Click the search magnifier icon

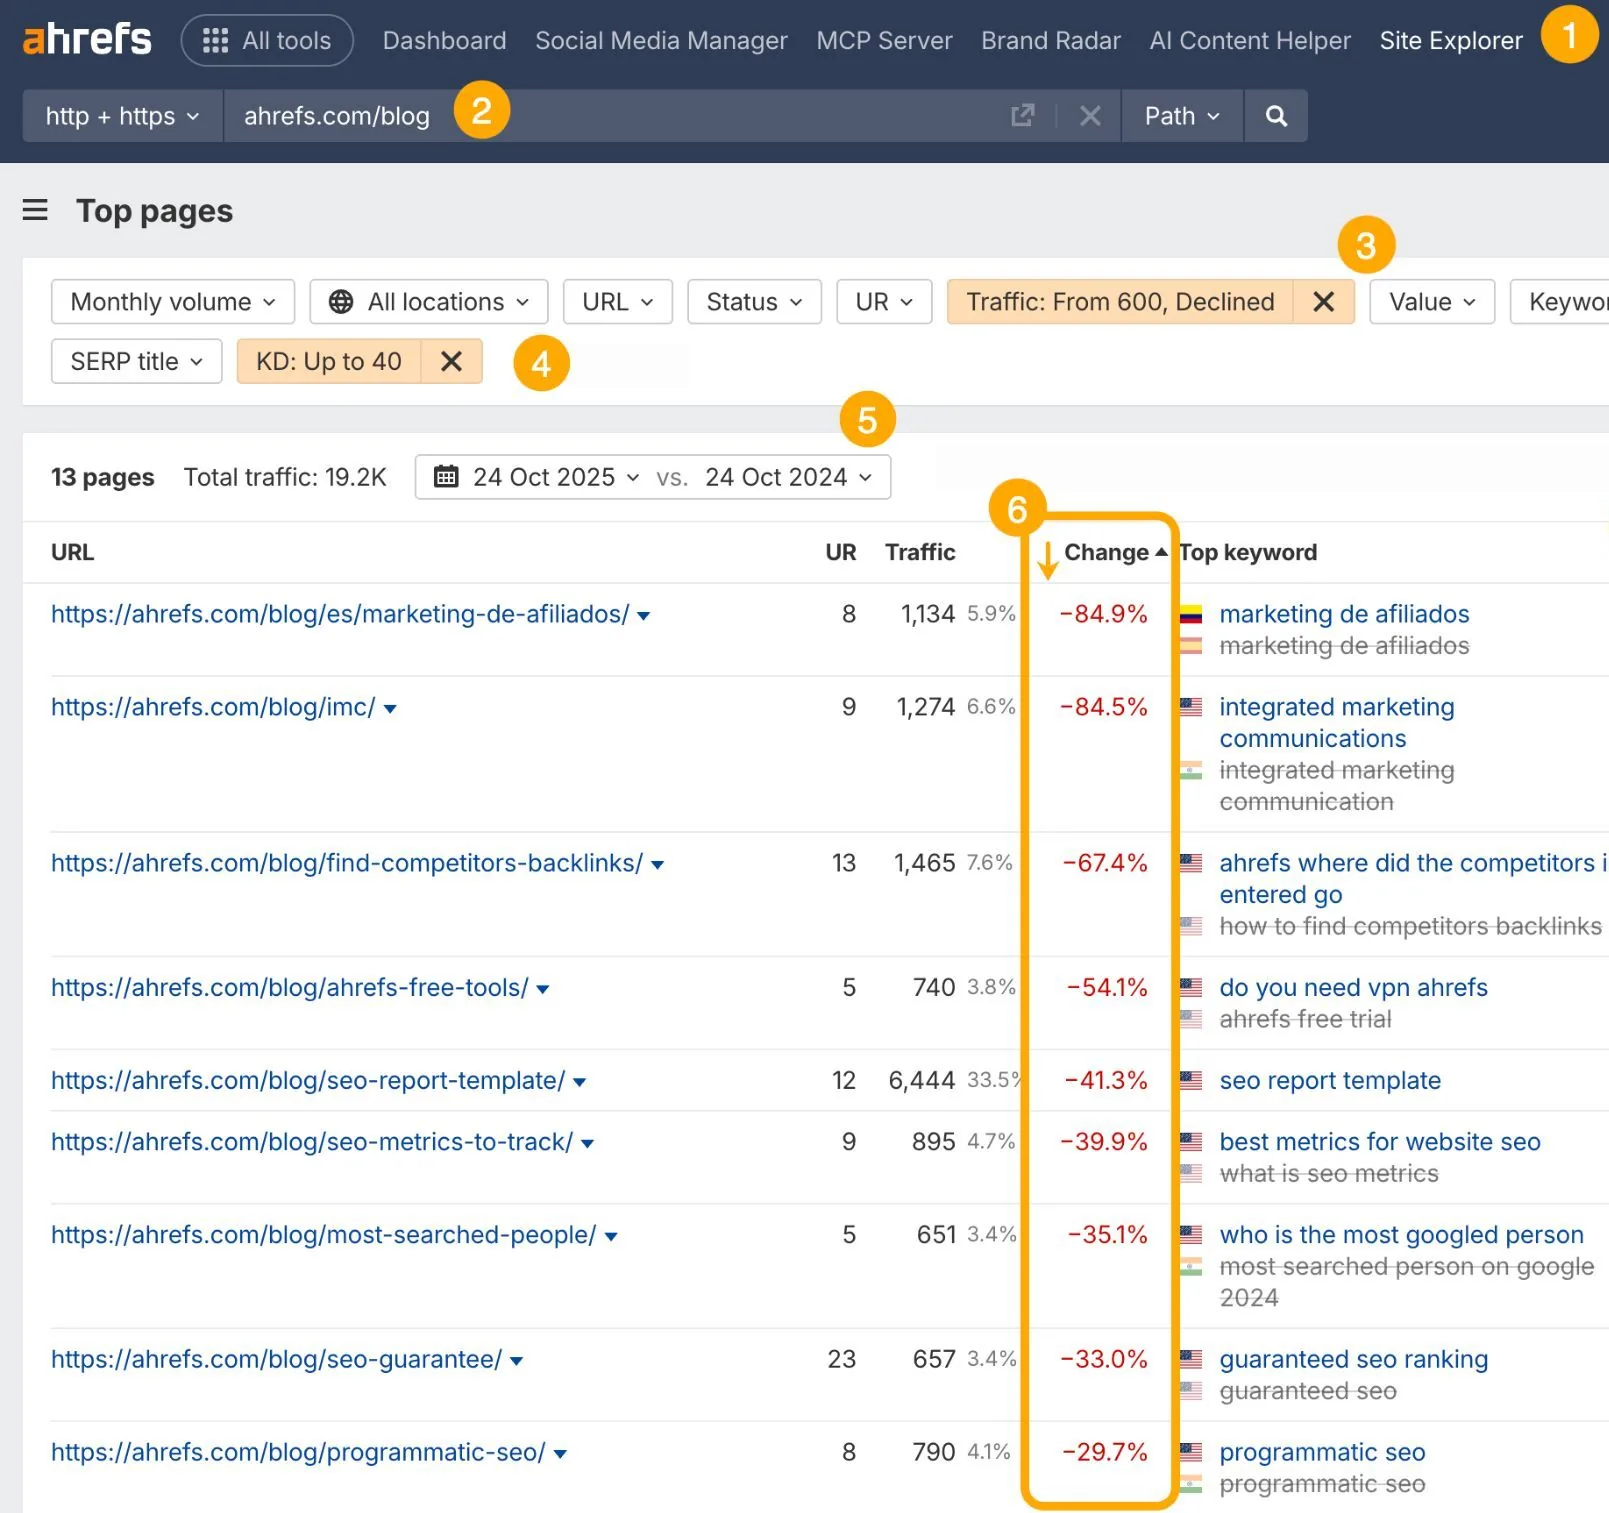coord(1275,115)
